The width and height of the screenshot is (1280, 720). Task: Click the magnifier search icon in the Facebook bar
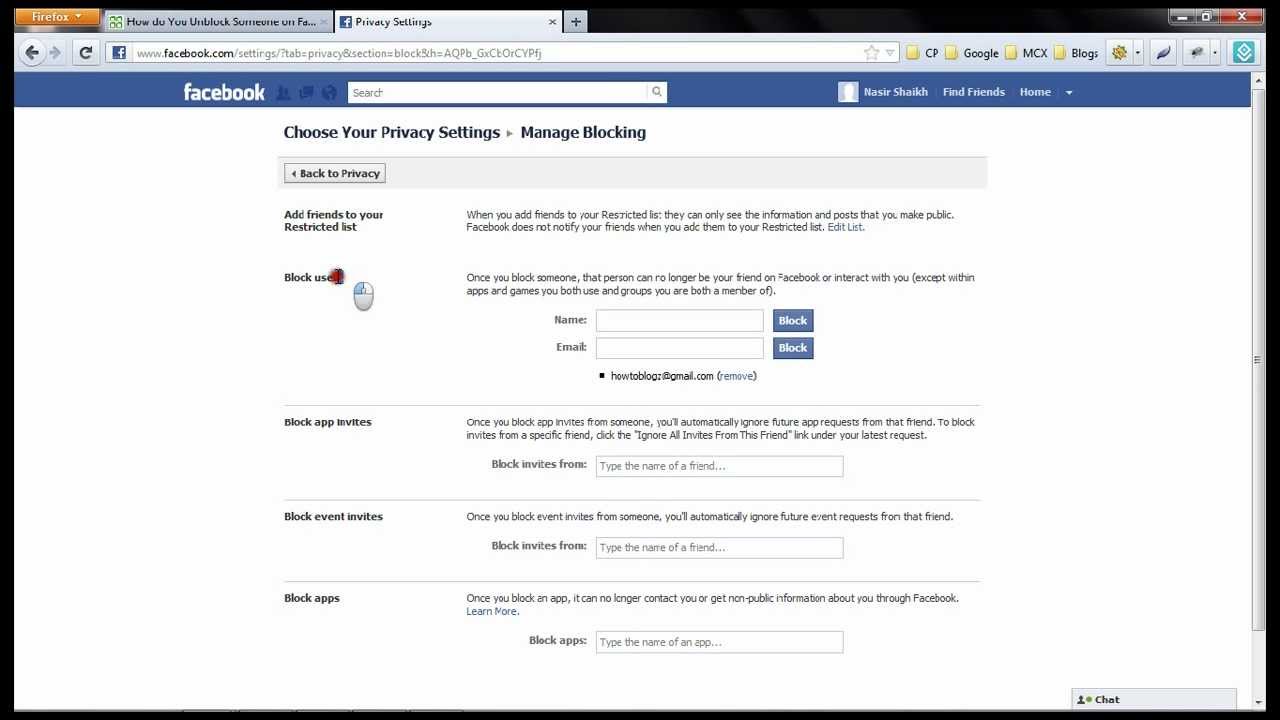click(x=657, y=92)
